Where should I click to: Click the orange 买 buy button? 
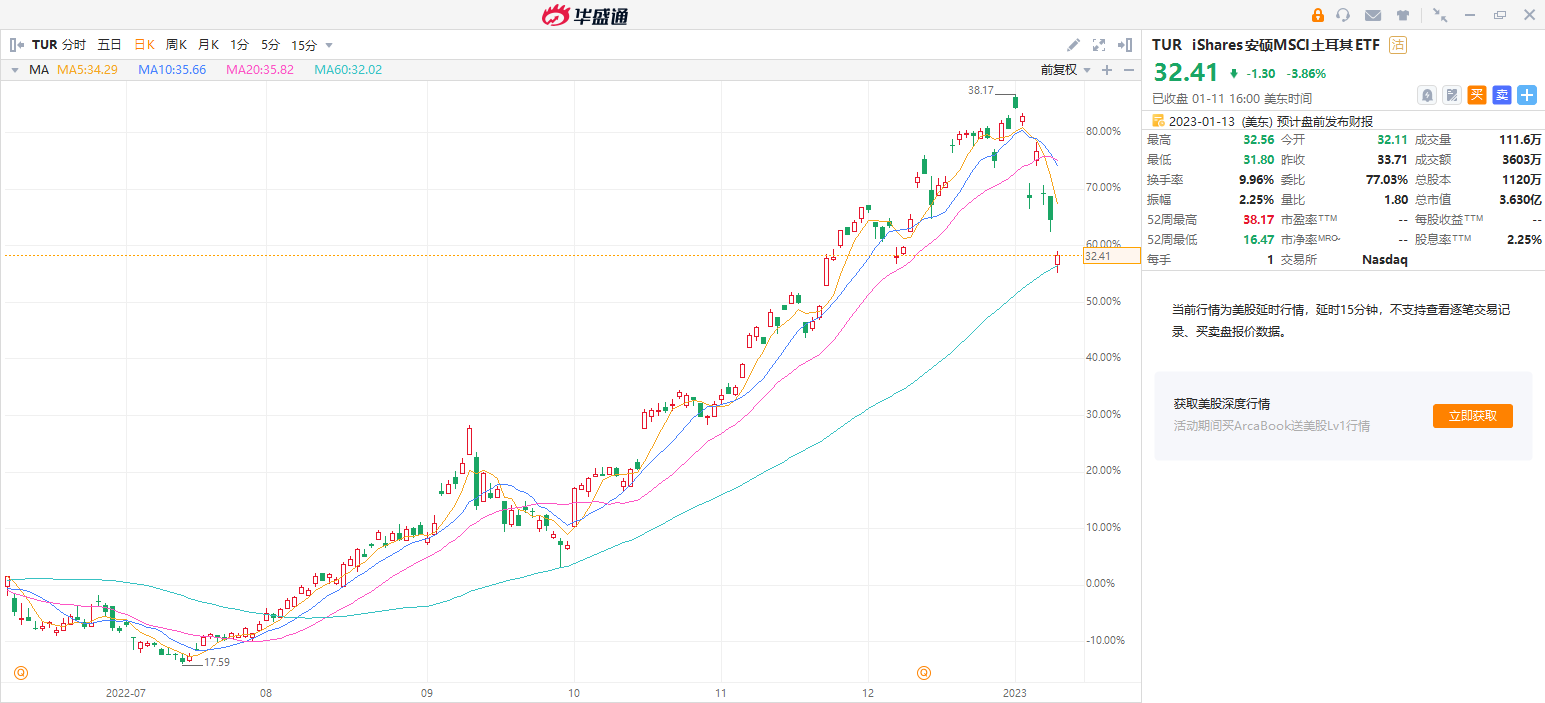tap(1477, 95)
